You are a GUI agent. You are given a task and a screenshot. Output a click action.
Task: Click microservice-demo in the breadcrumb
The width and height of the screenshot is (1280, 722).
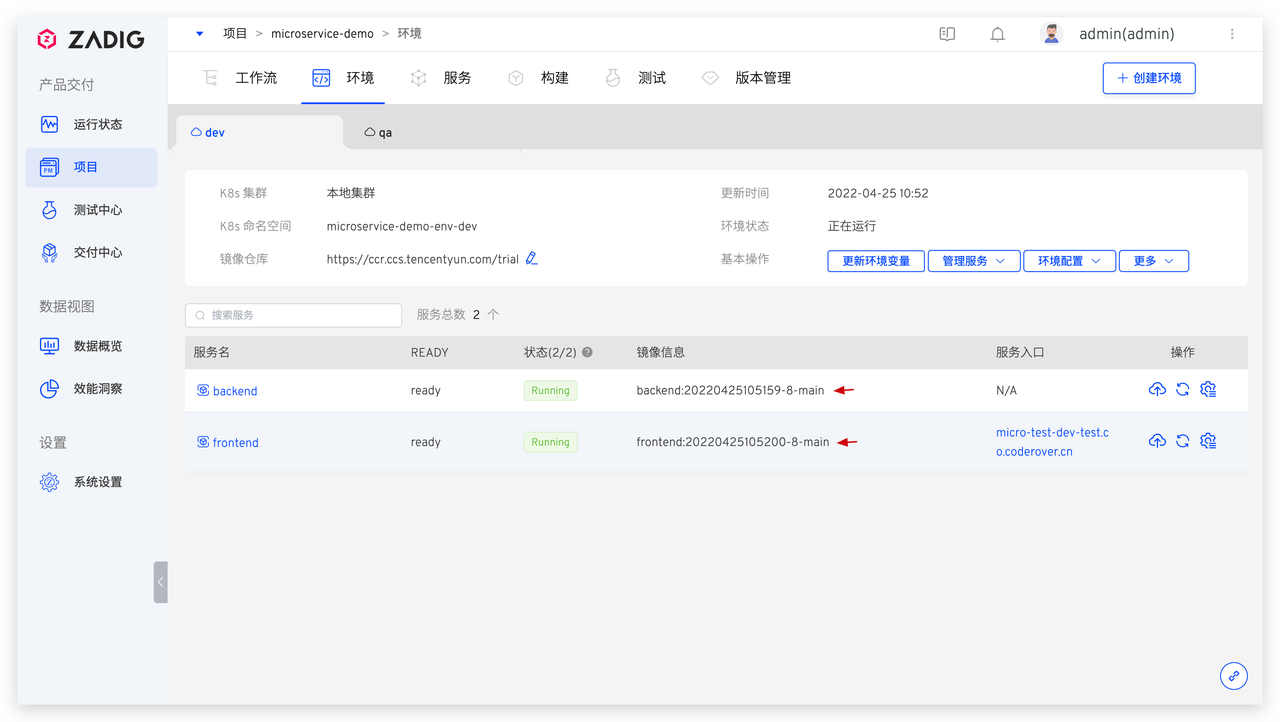(x=322, y=34)
